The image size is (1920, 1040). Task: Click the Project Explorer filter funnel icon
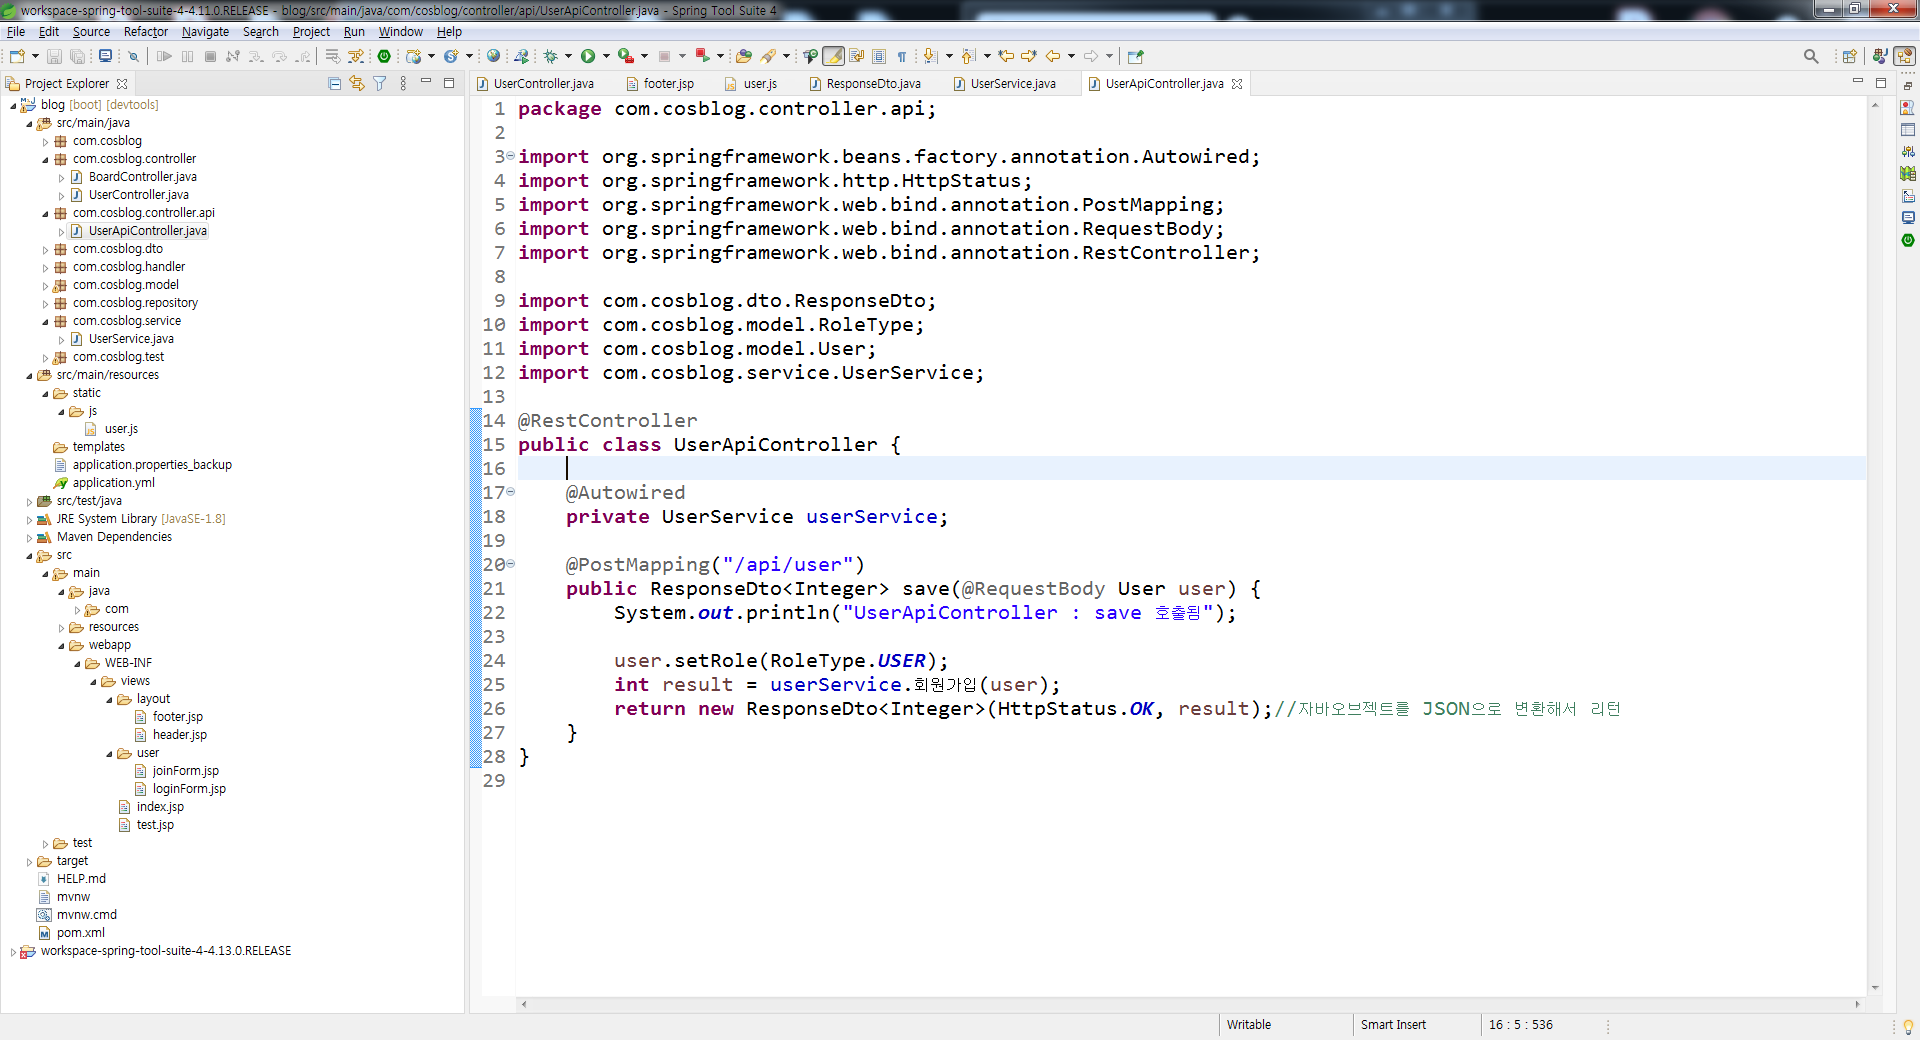(380, 84)
